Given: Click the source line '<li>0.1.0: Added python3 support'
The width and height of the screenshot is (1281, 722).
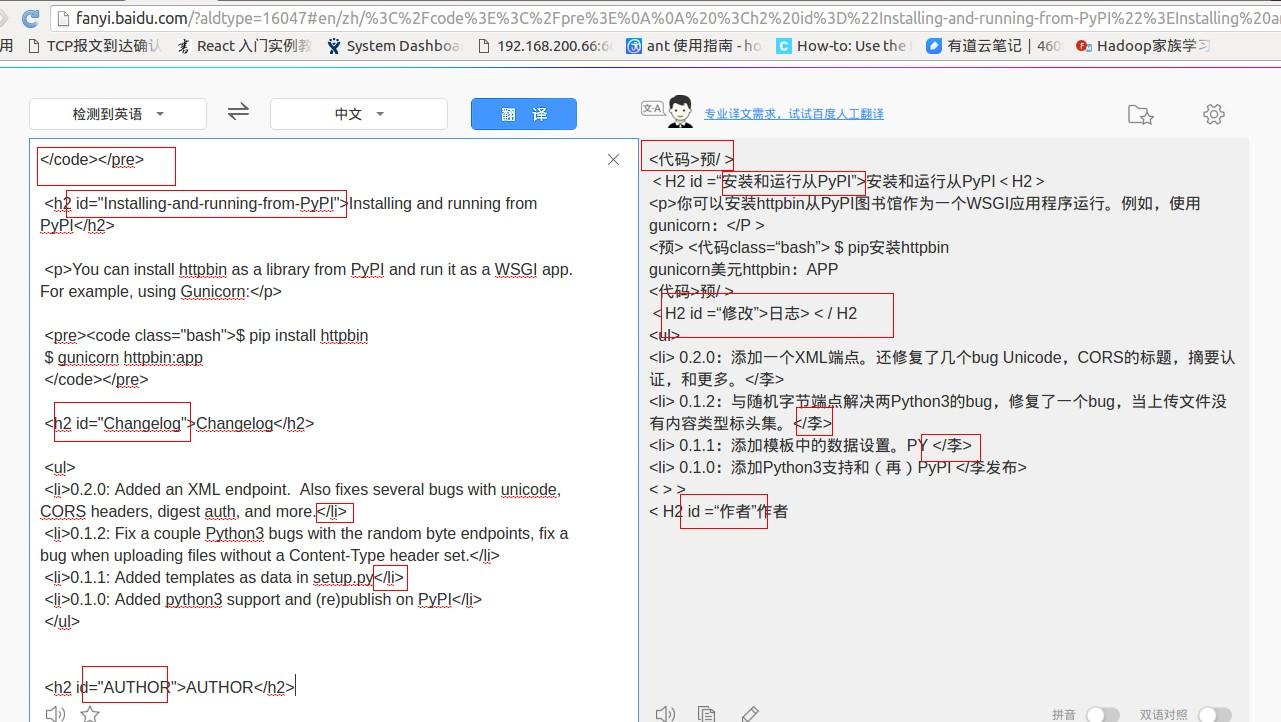Looking at the screenshot, I should [263, 599].
